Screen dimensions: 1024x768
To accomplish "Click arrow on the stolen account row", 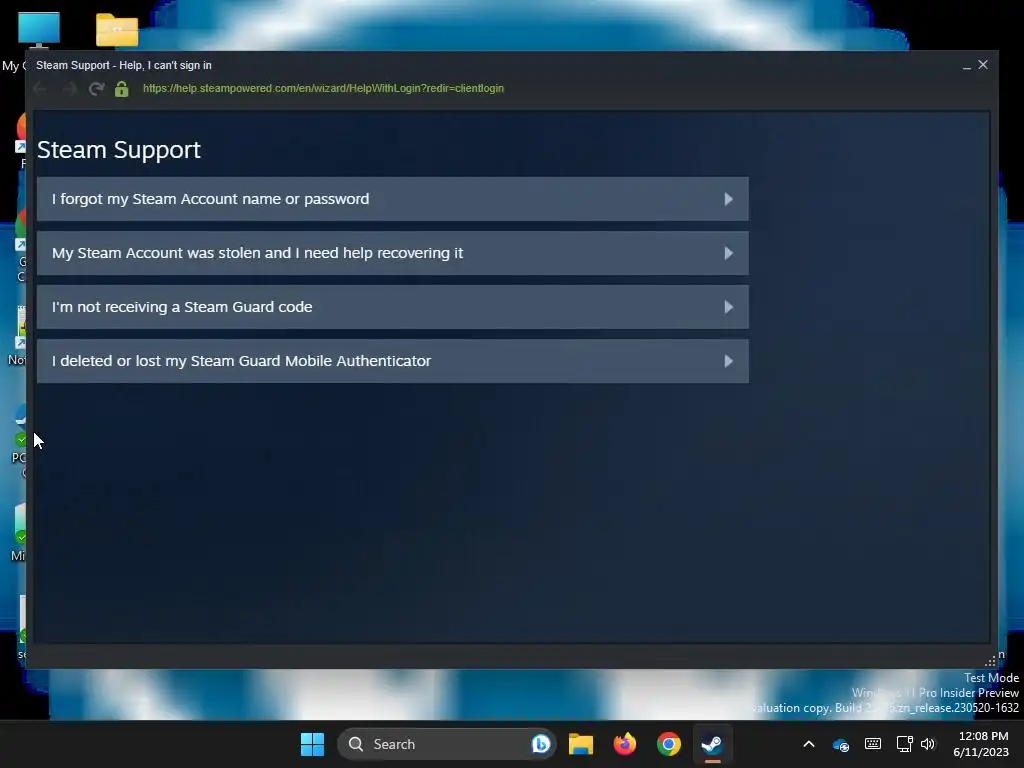I will [728, 253].
